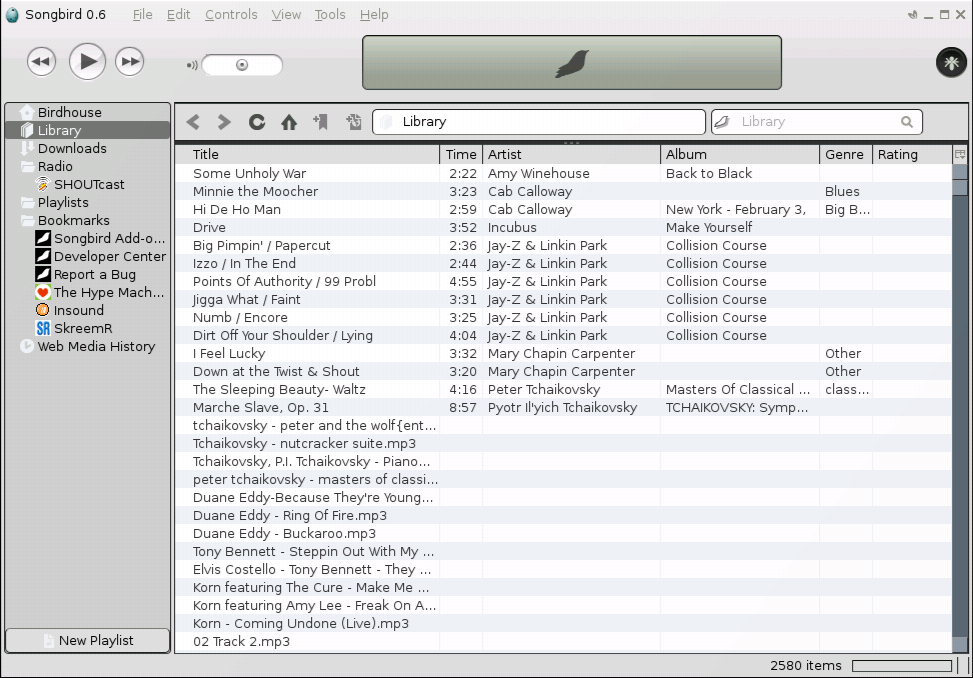This screenshot has width=973, height=678.
Task: Go to the home page
Action: [289, 122]
